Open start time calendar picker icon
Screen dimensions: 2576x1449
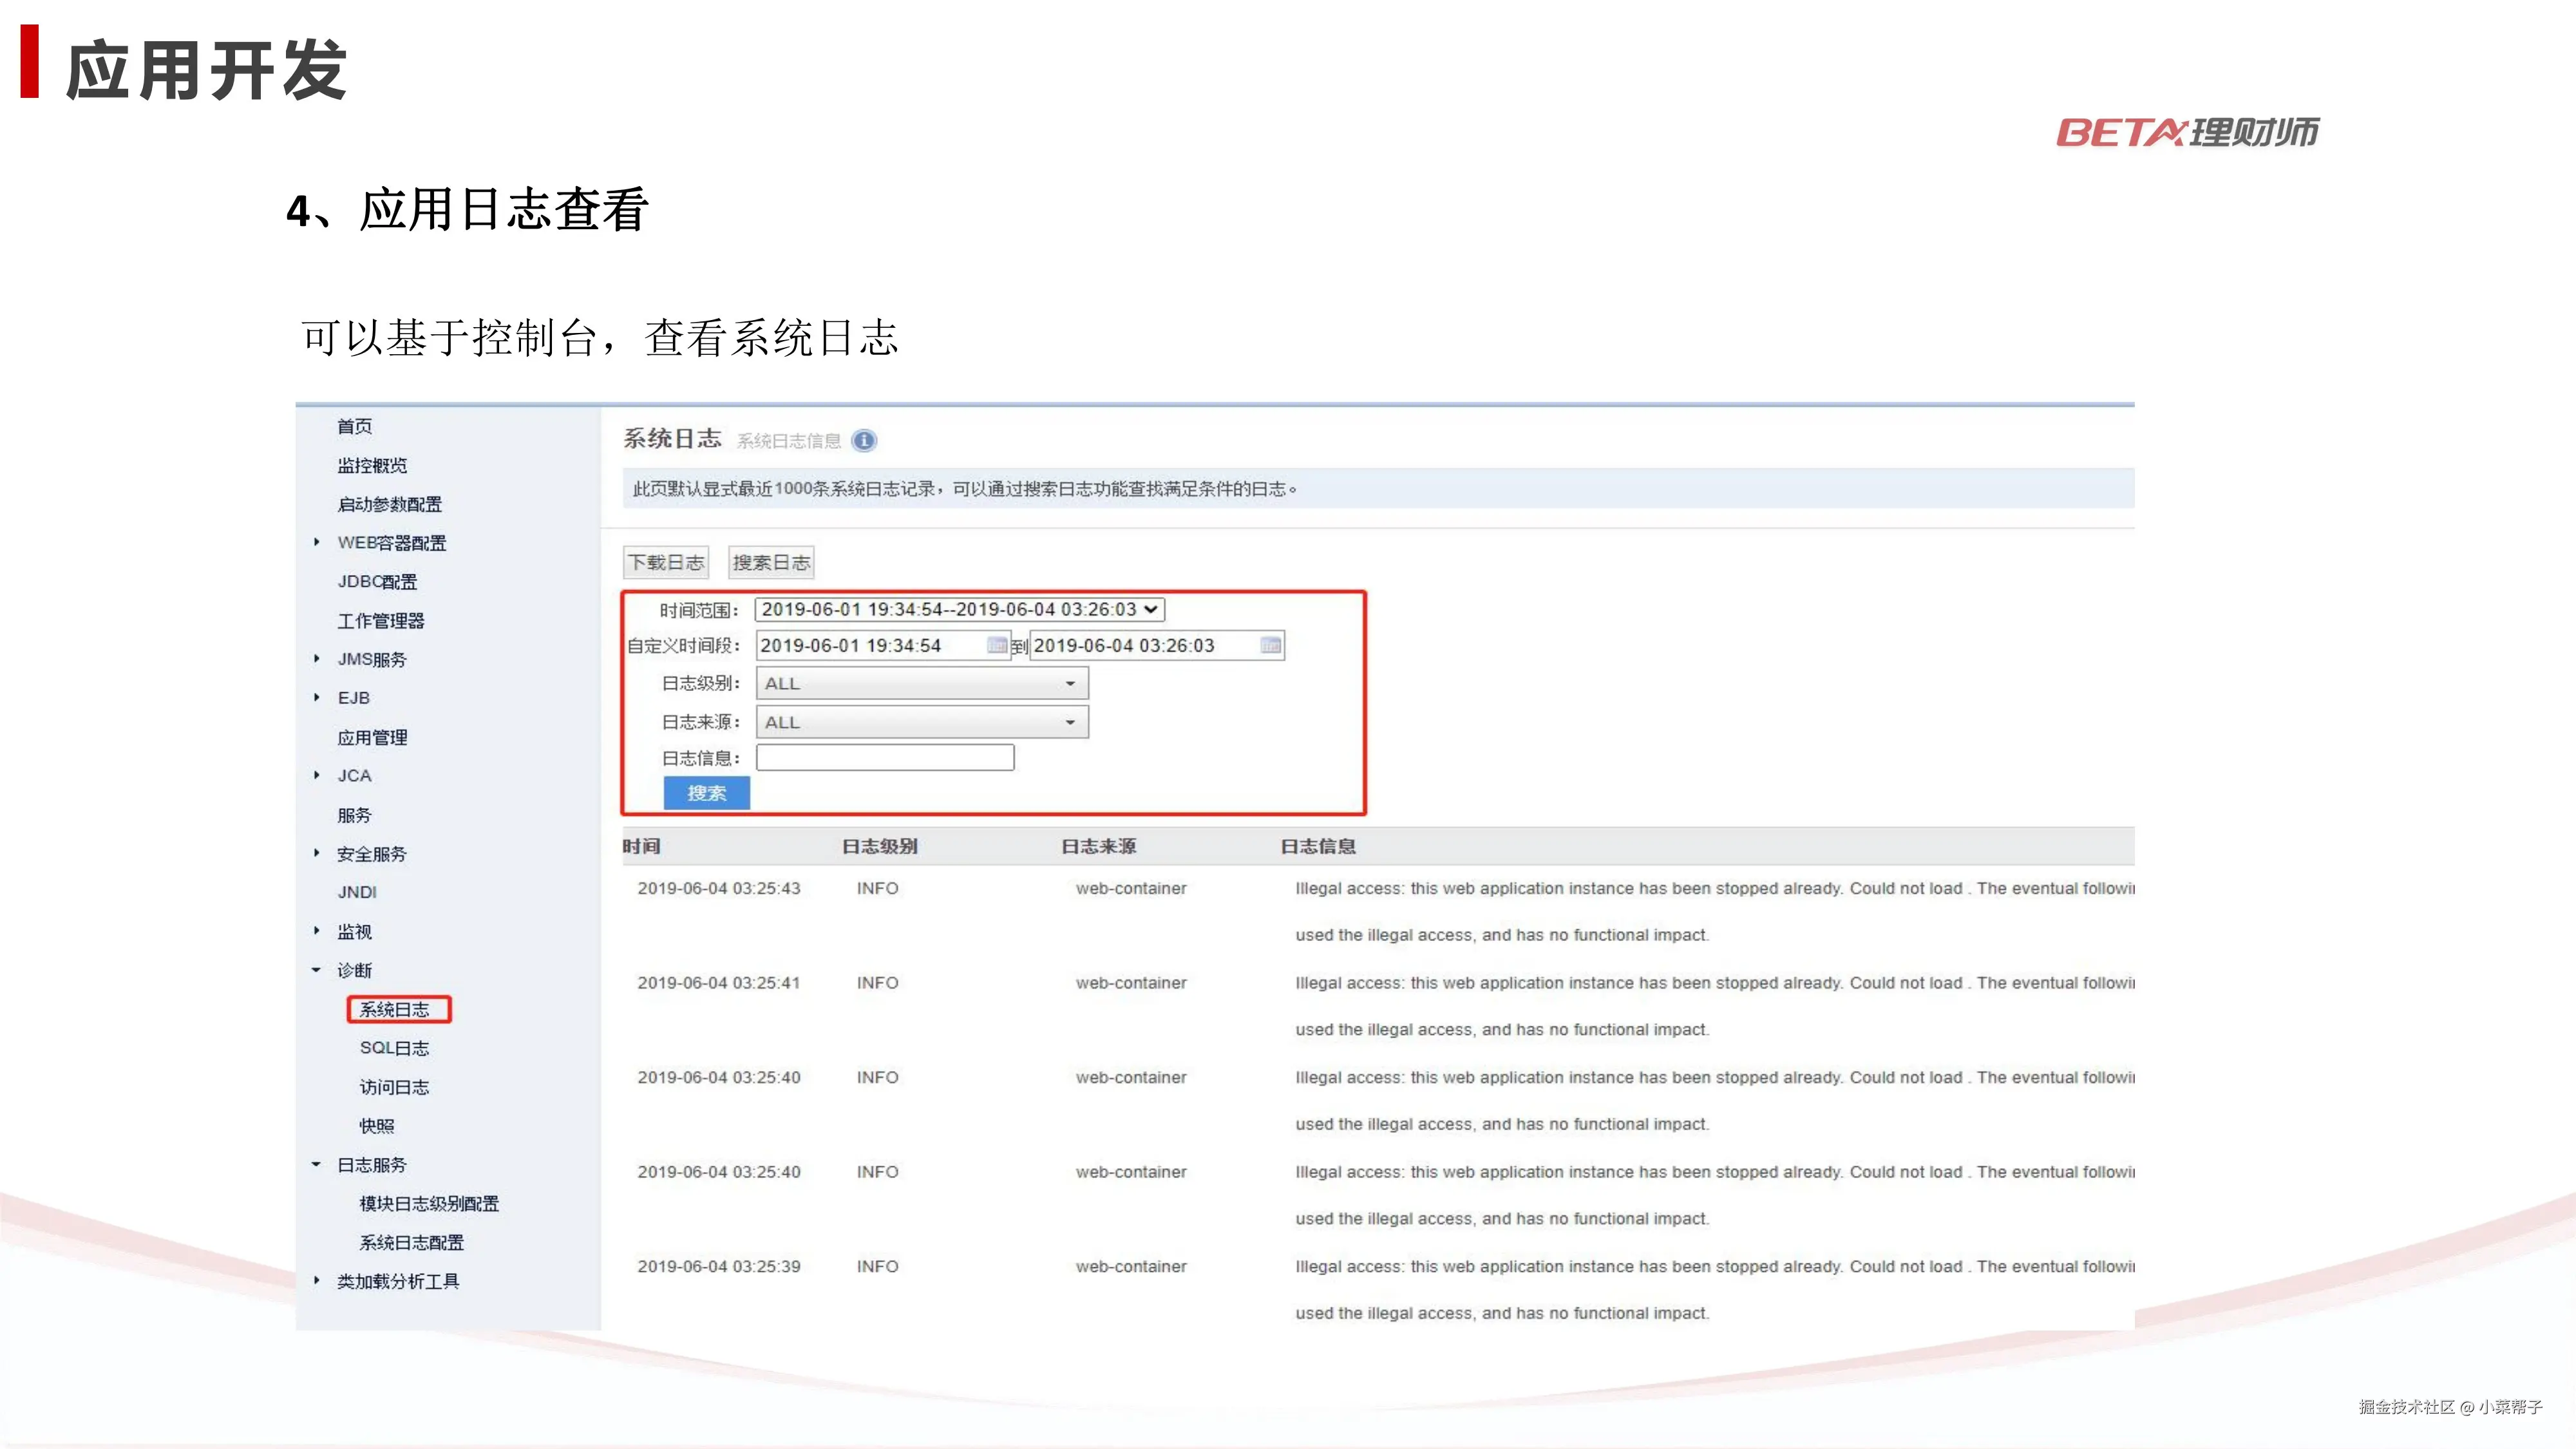[997, 646]
